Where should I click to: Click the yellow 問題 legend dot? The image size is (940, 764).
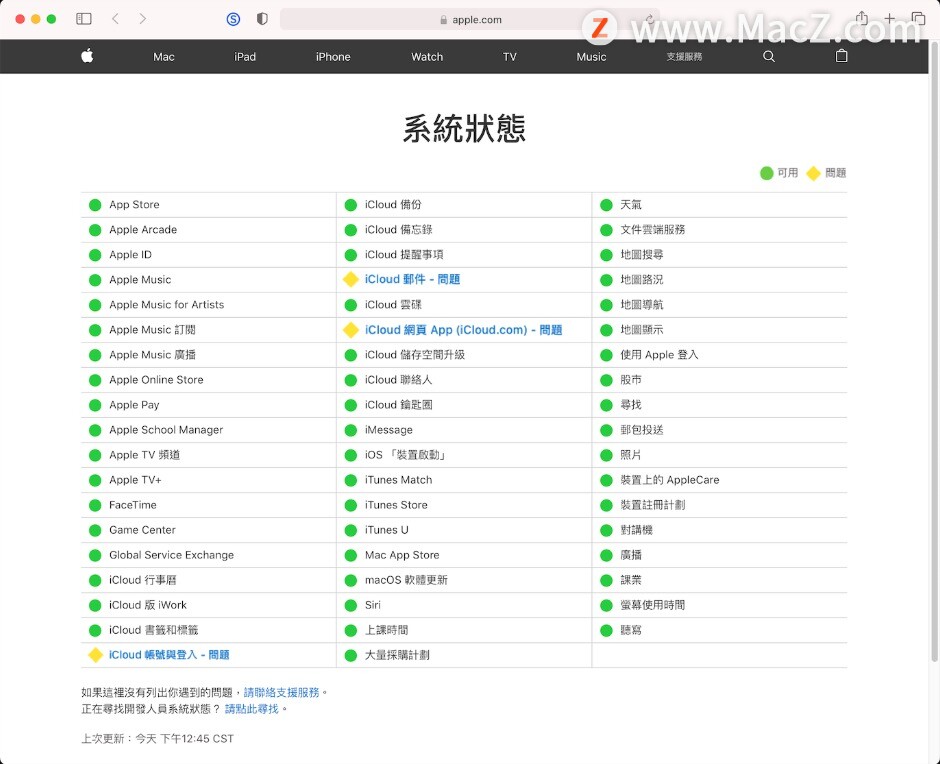click(x=815, y=172)
